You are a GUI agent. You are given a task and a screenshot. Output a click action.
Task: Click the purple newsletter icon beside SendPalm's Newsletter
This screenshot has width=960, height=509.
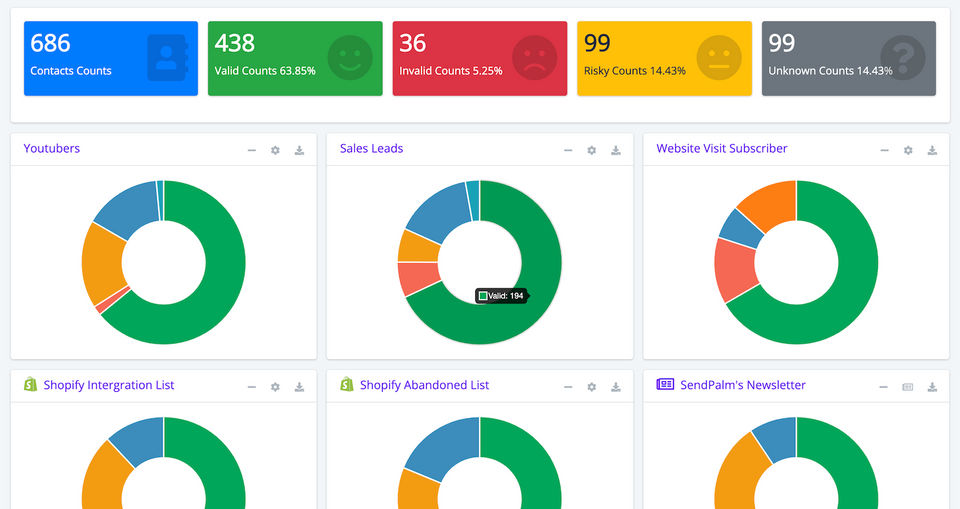[x=665, y=384]
